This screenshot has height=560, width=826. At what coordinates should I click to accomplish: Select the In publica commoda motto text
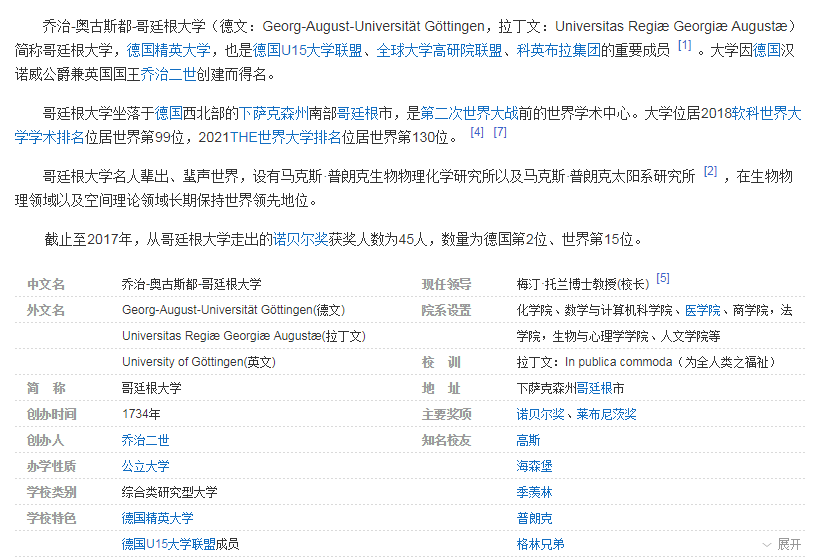618,362
